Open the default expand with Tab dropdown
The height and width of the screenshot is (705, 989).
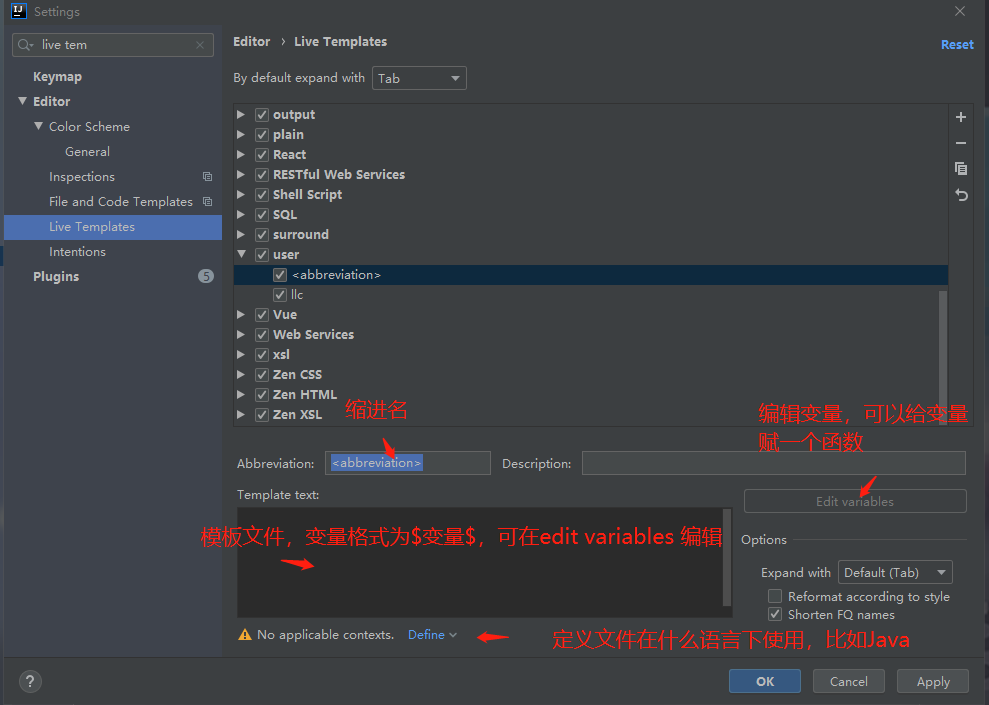point(419,78)
